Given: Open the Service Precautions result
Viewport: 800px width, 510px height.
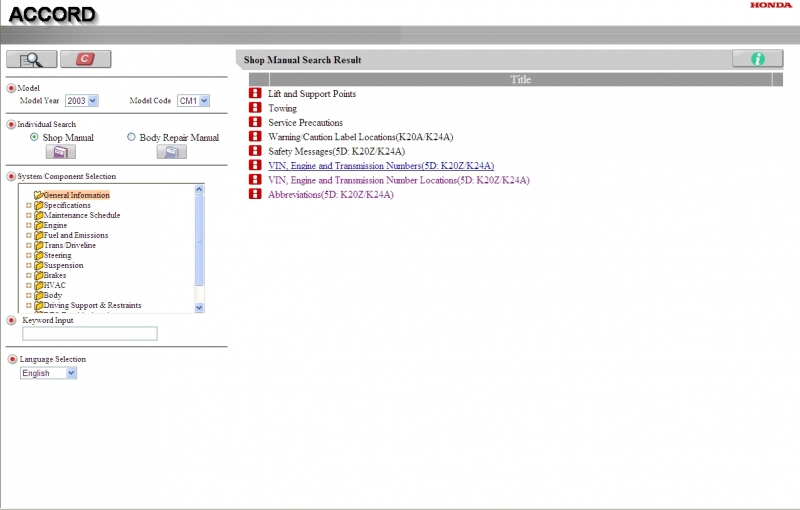Looking at the screenshot, I should pyautogui.click(x=306, y=122).
